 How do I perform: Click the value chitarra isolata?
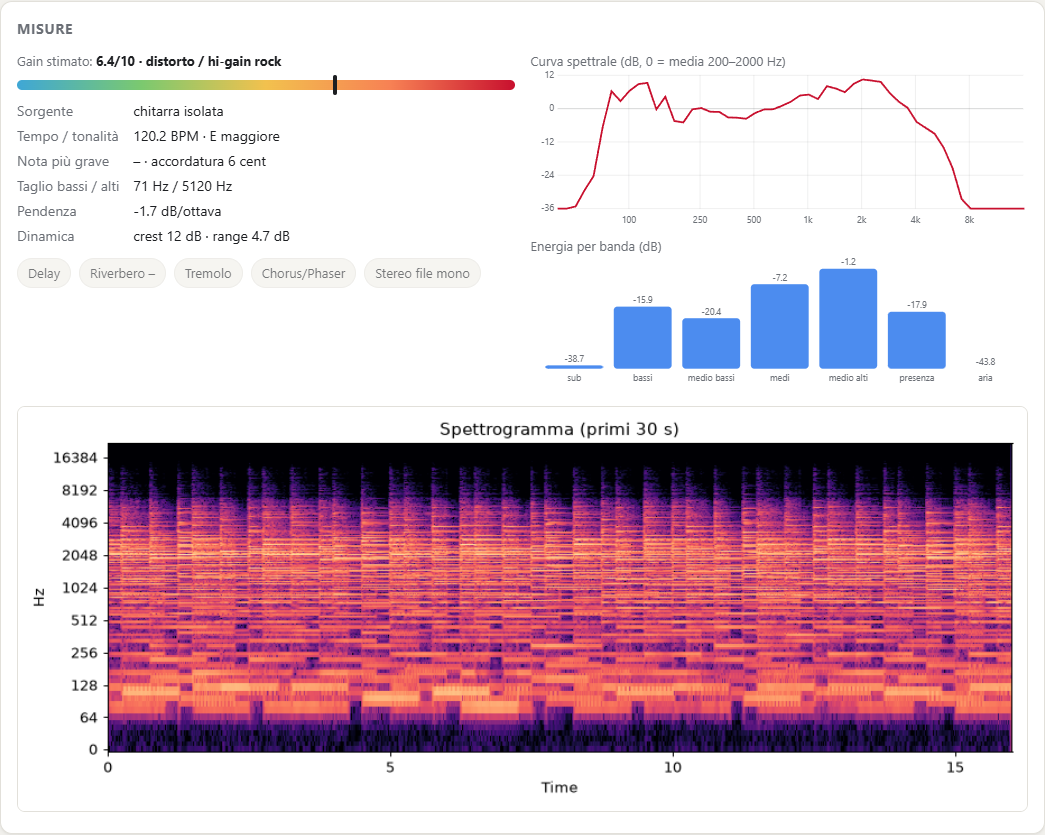178,111
